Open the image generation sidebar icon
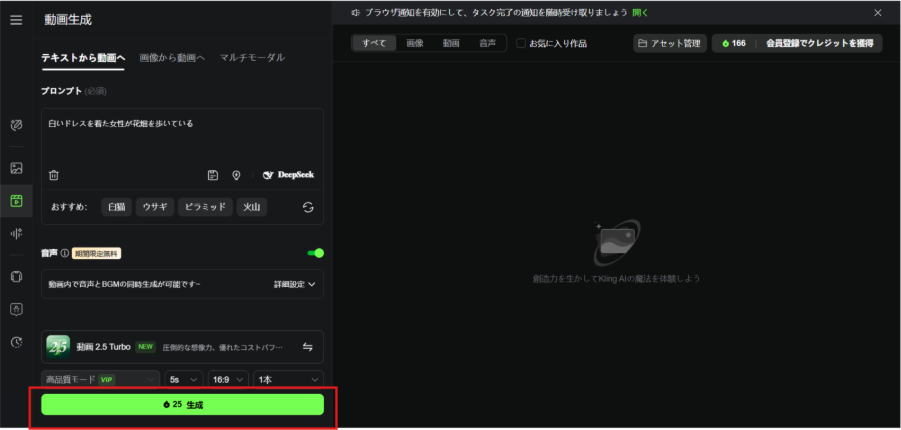901x430 pixels. click(x=16, y=168)
